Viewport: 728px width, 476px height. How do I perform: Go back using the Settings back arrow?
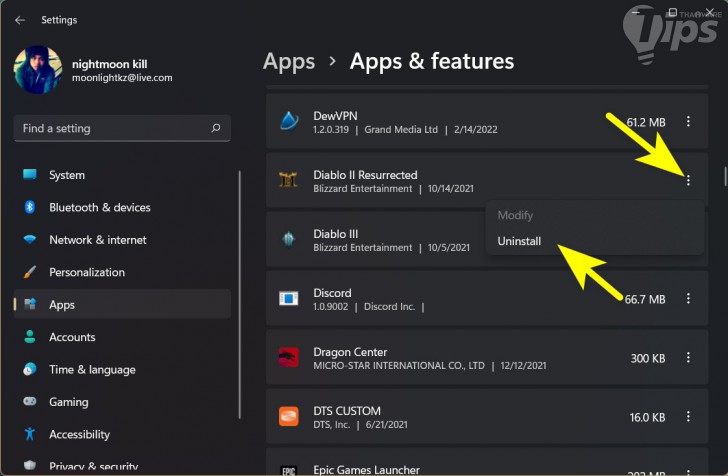[20, 20]
